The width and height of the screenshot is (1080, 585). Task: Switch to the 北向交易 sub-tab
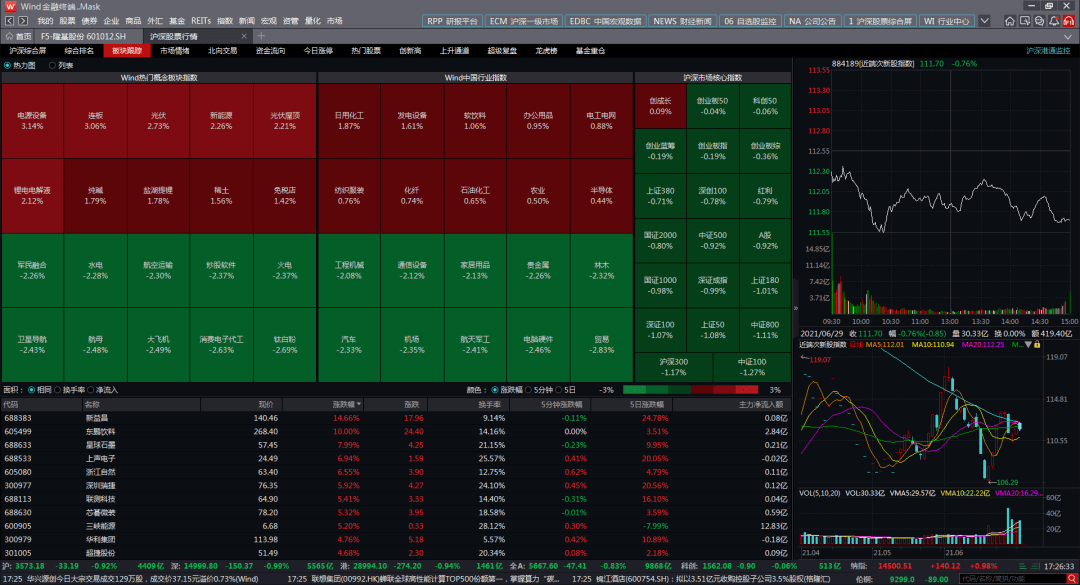point(222,51)
